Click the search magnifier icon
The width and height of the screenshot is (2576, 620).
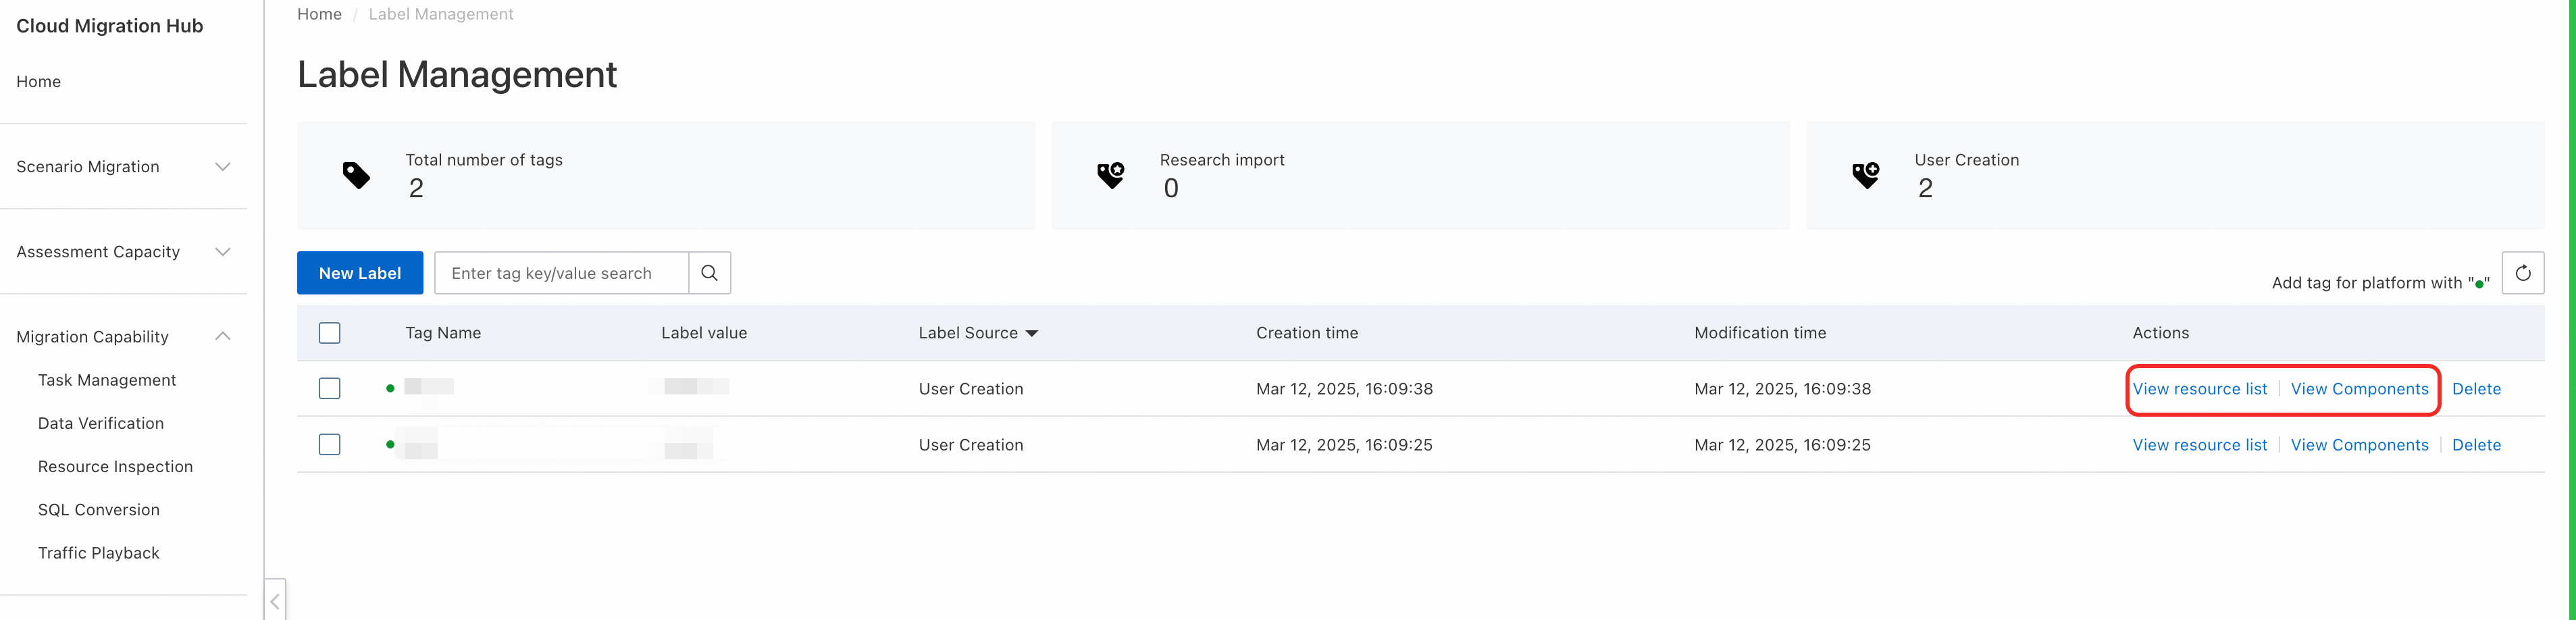pos(709,273)
